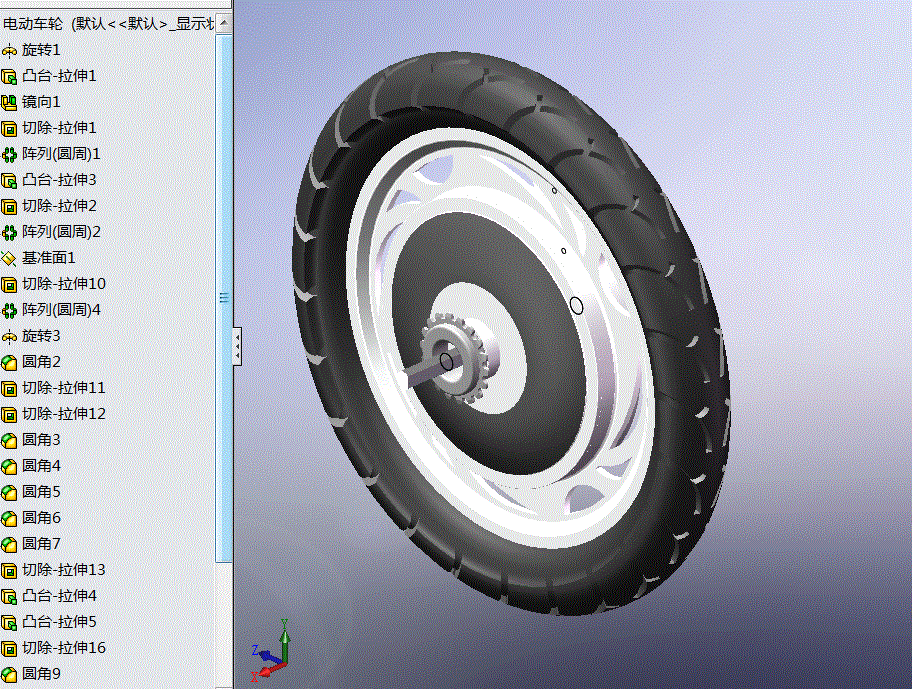Select feature text 阵列(圆周)2

tap(61, 232)
